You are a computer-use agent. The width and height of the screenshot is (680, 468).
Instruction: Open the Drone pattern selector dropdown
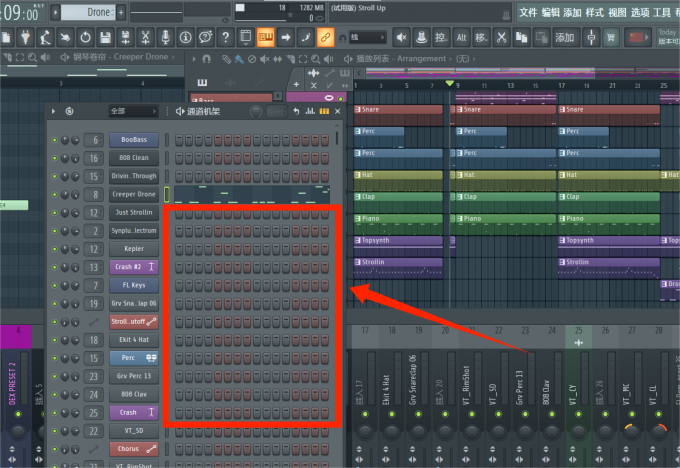(98, 12)
